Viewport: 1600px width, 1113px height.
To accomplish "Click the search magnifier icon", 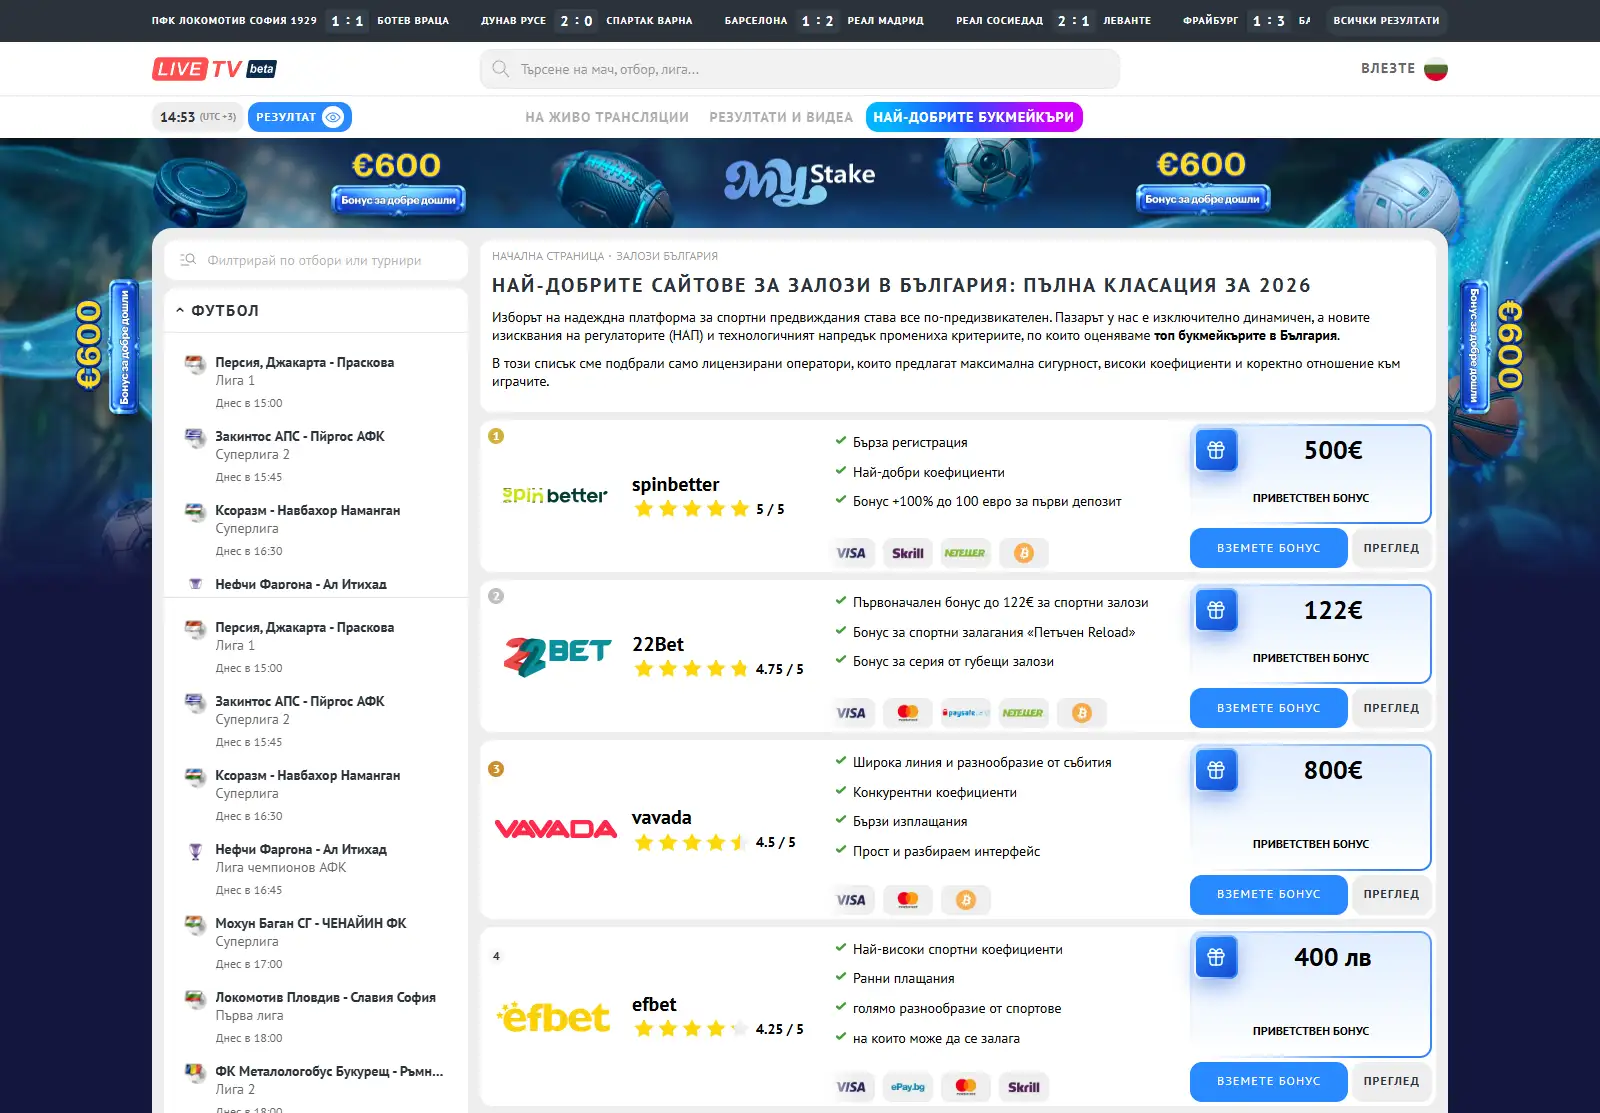I will click(x=500, y=69).
